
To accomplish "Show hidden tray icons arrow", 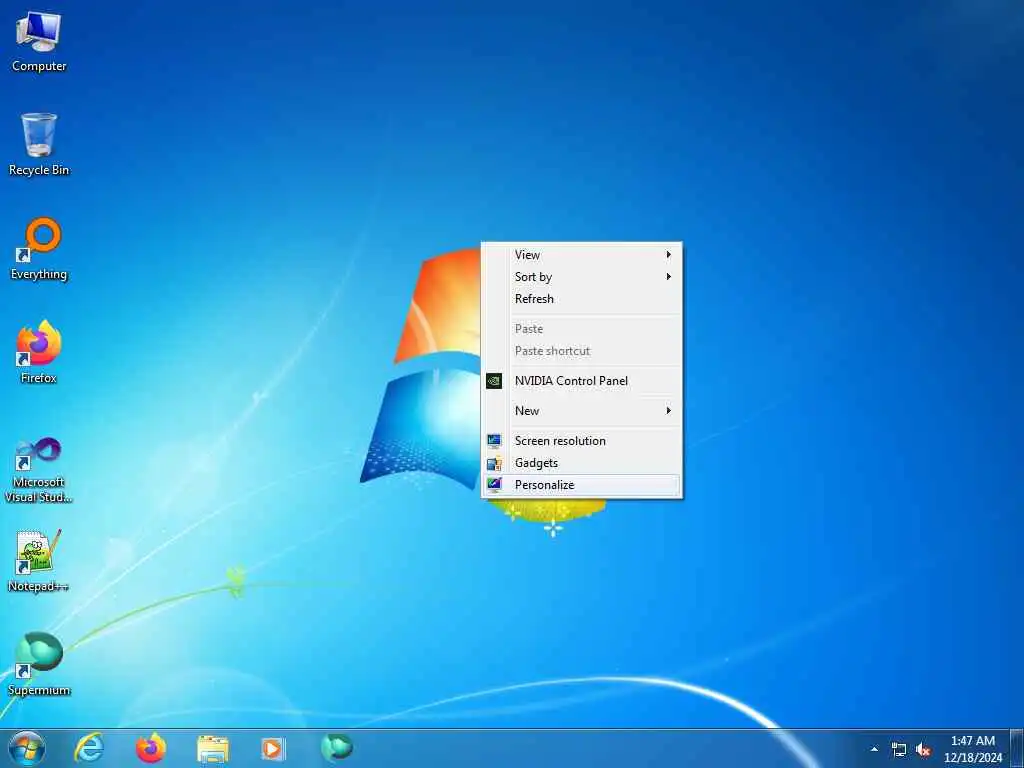I will (874, 749).
